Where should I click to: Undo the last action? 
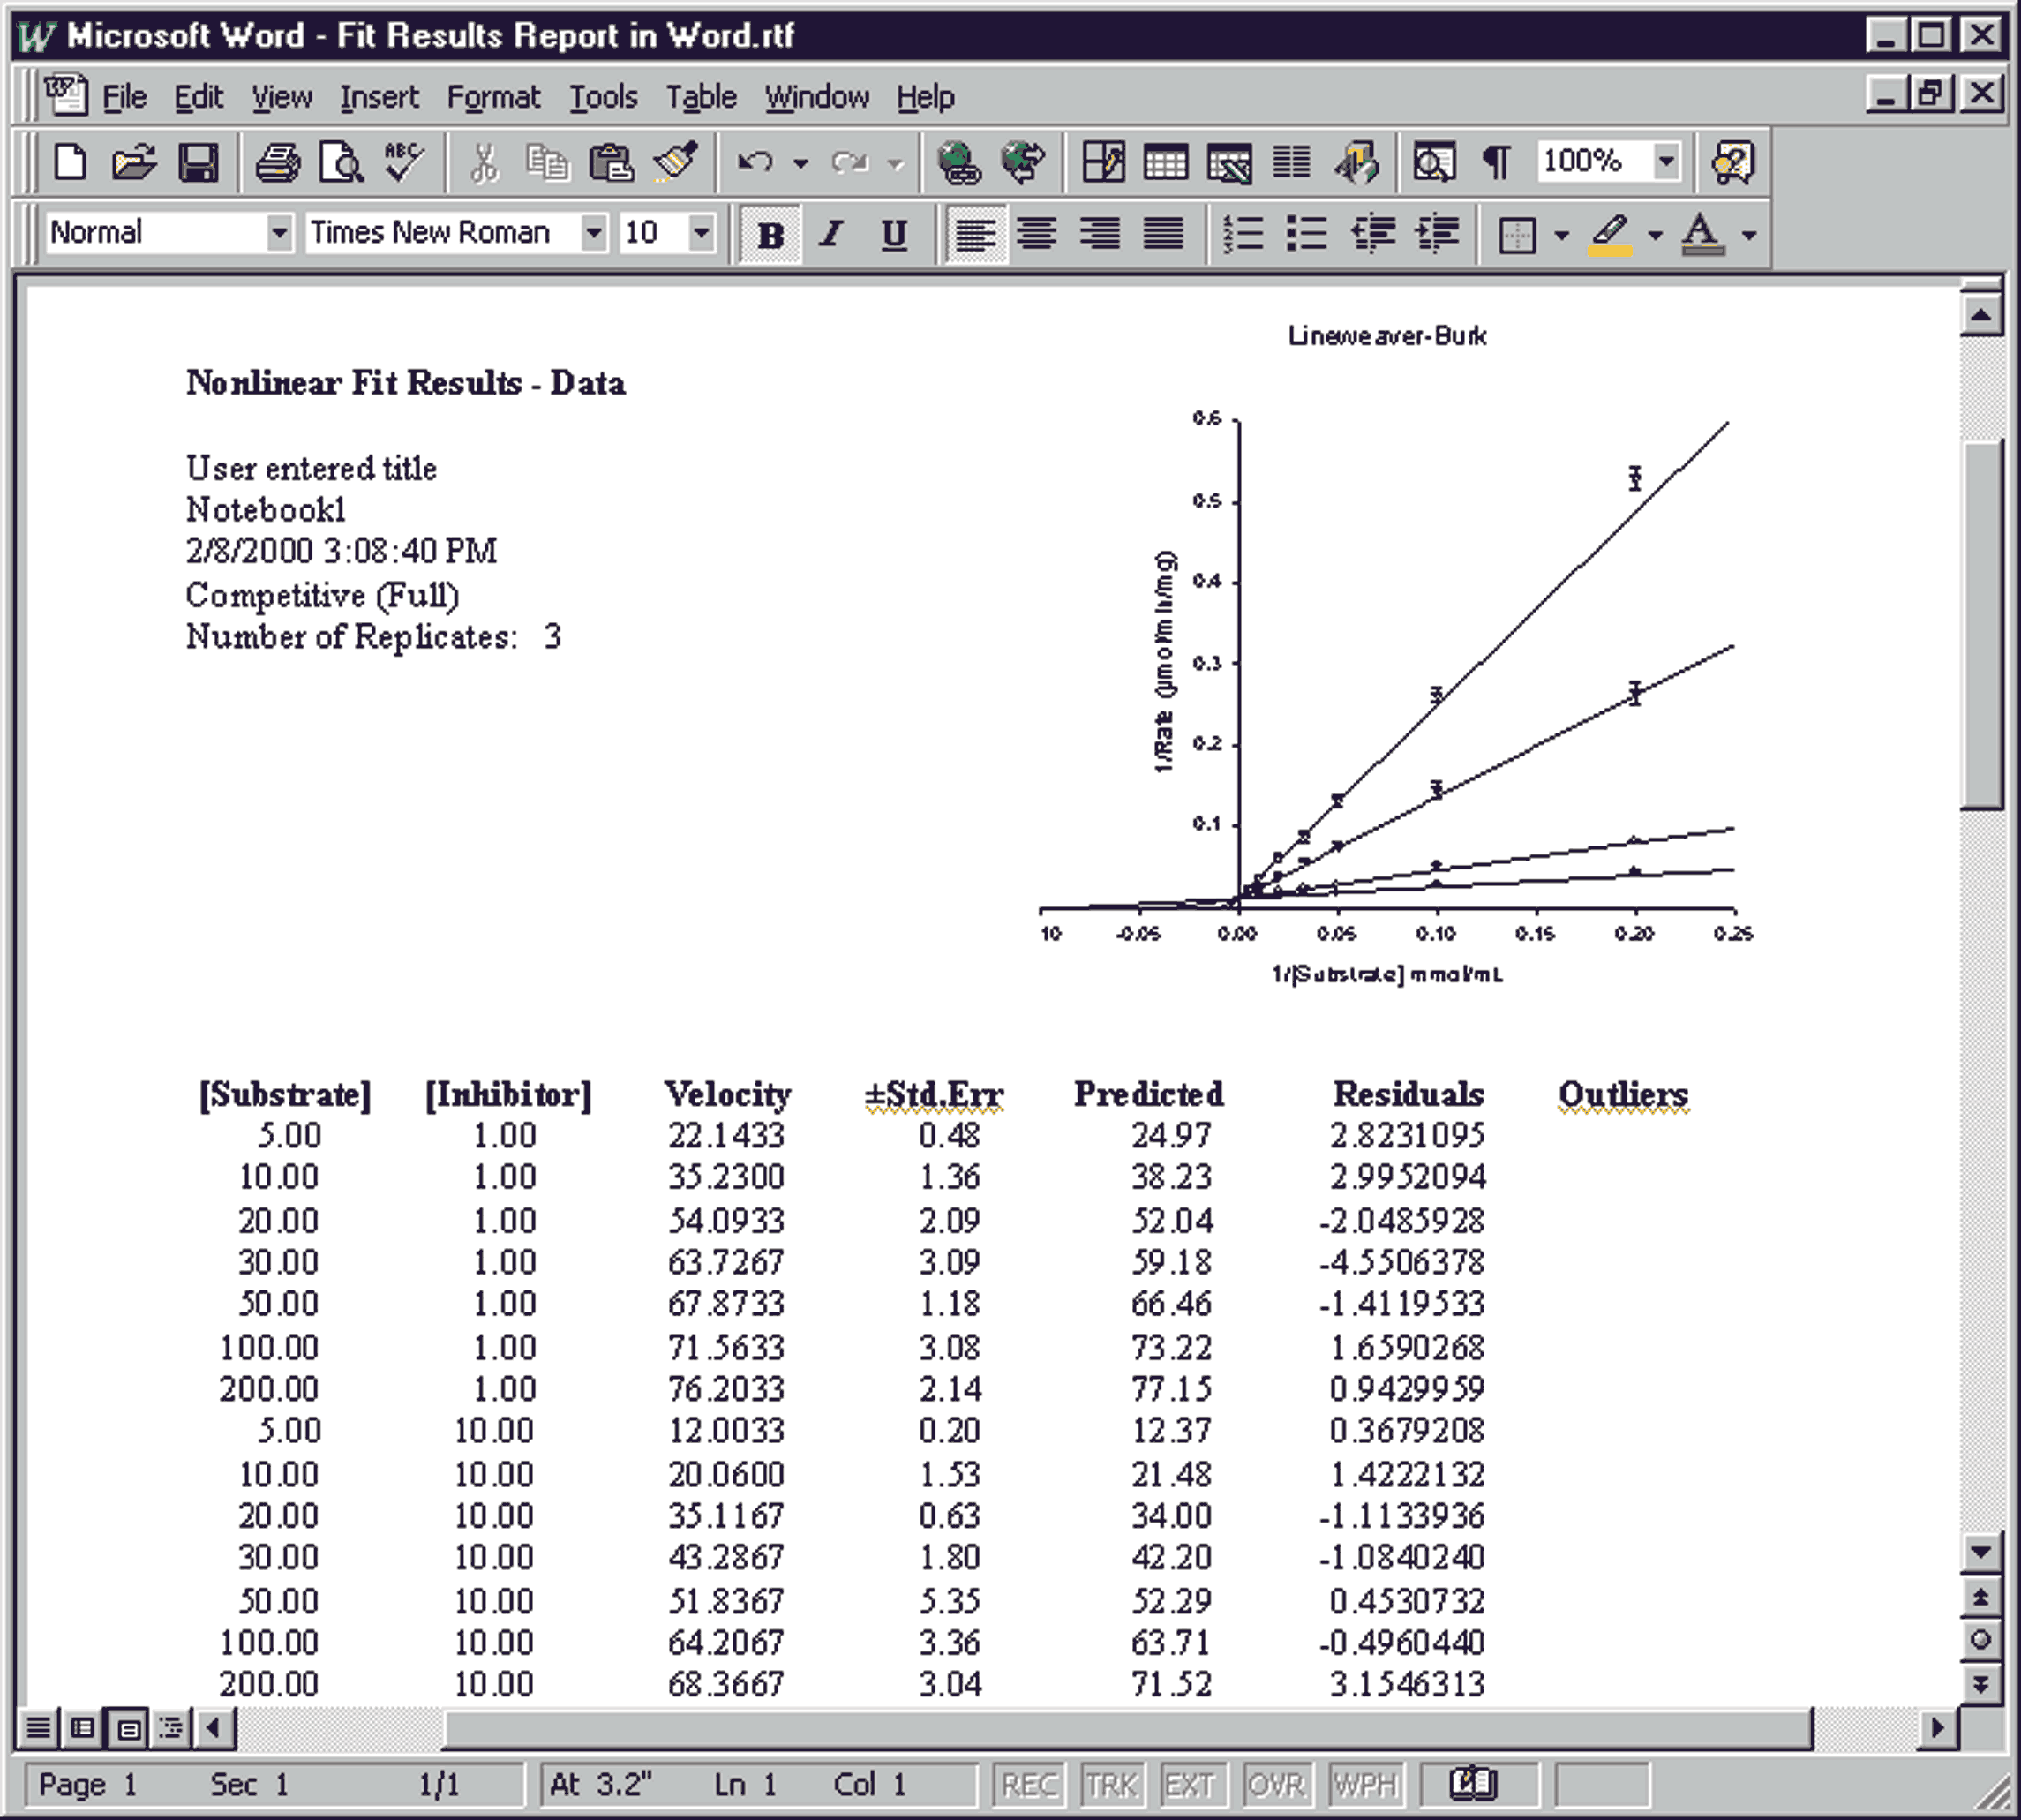(x=756, y=162)
